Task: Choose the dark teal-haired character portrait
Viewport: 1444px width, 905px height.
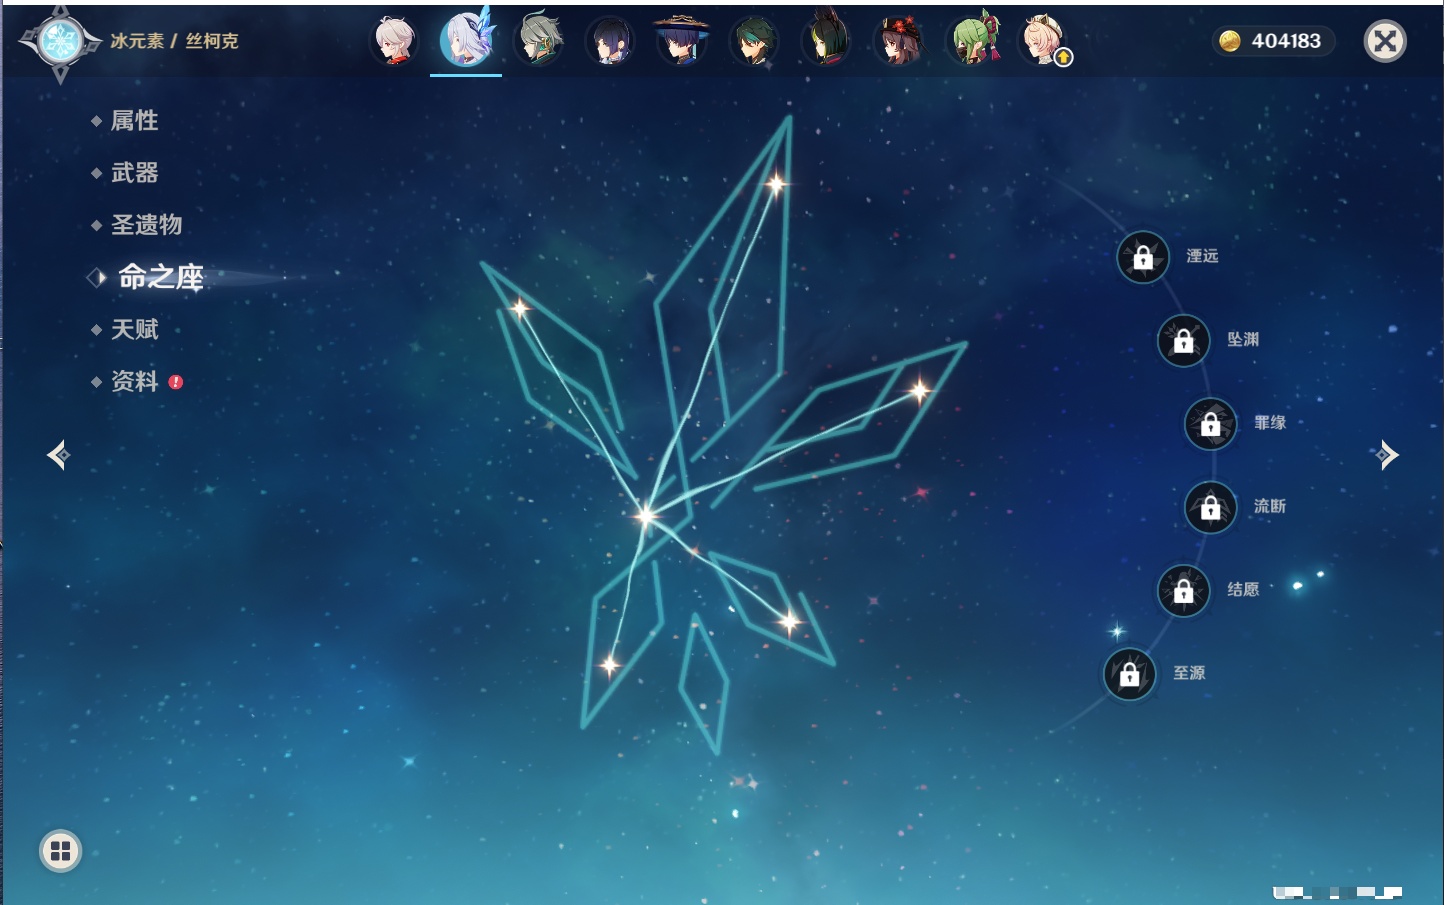Action: coord(755,41)
